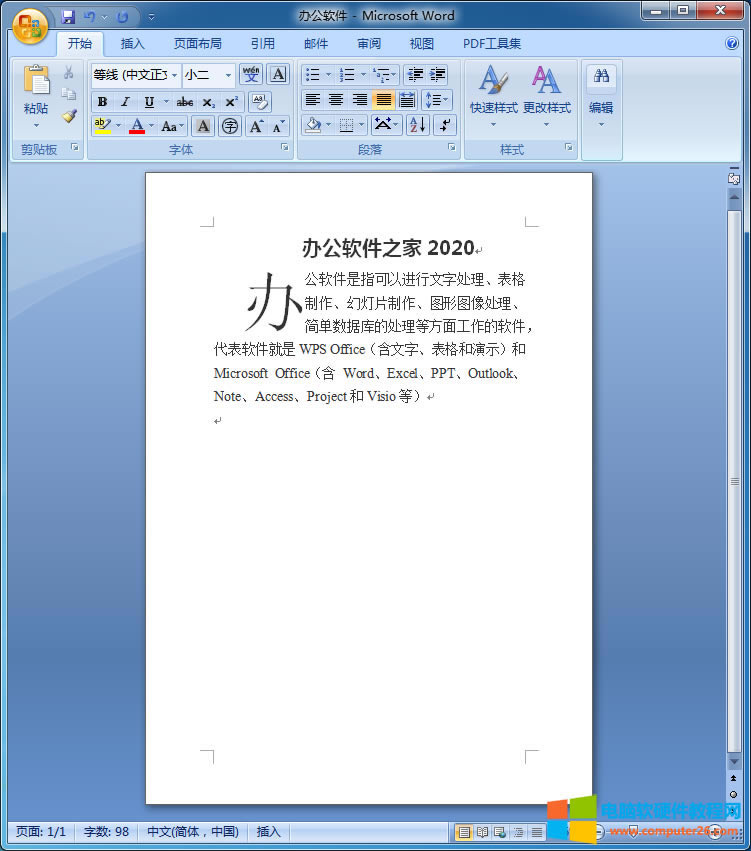Open the Asian layout dropdown

coord(386,125)
